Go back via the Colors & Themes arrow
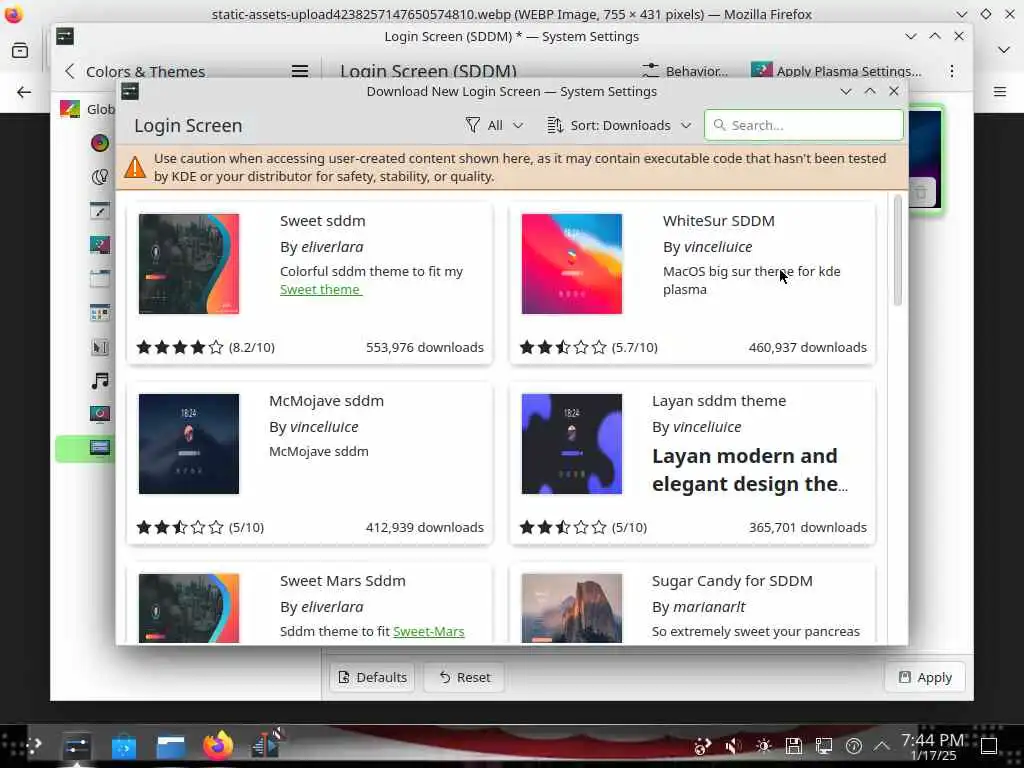Image resolution: width=1024 pixels, height=768 pixels. coord(70,71)
